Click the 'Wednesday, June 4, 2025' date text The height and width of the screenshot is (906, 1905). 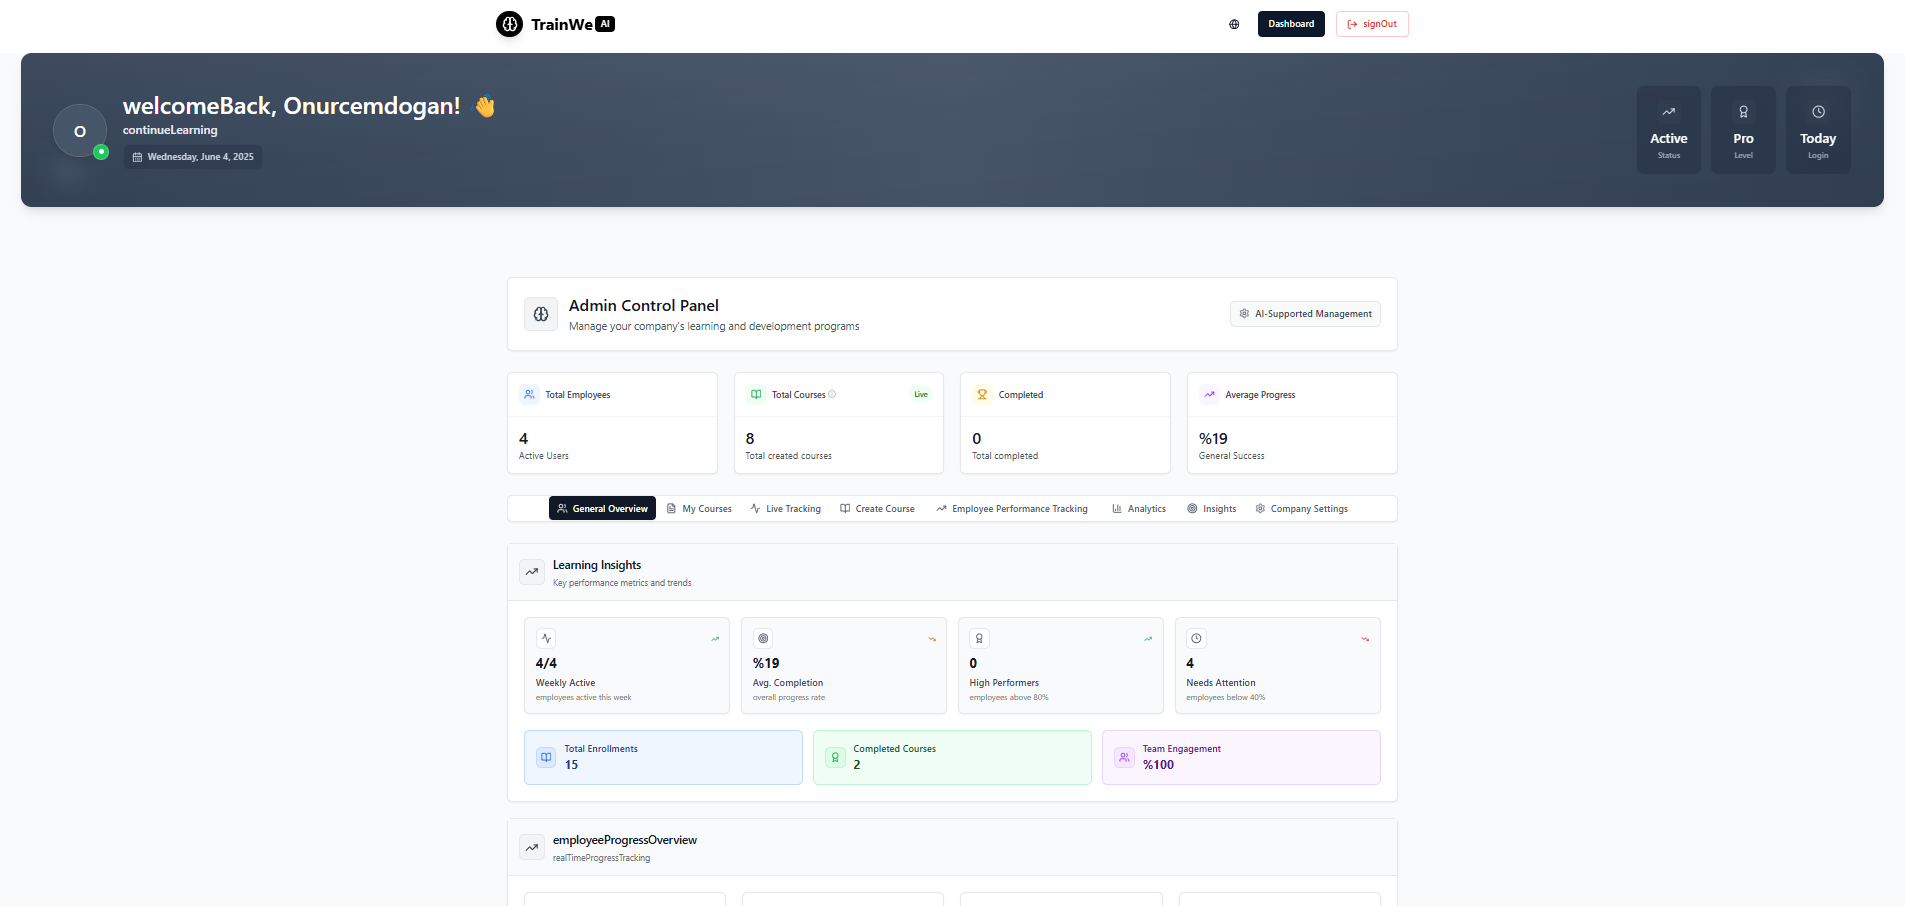click(201, 157)
